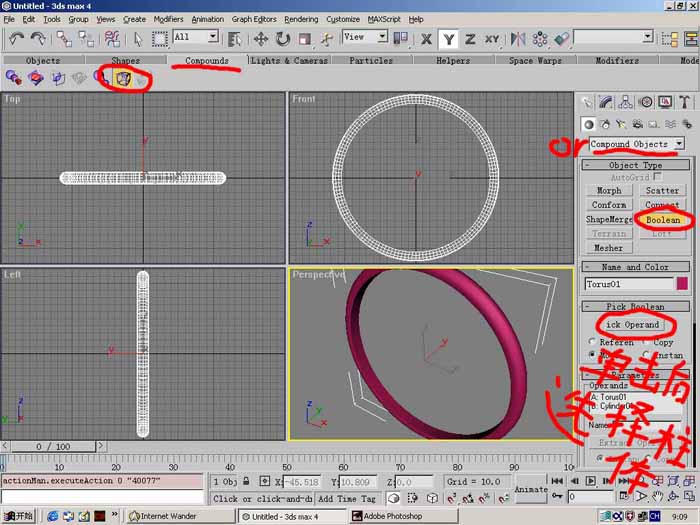
Task: Activate the Select and Scale tool
Action: pos(305,39)
